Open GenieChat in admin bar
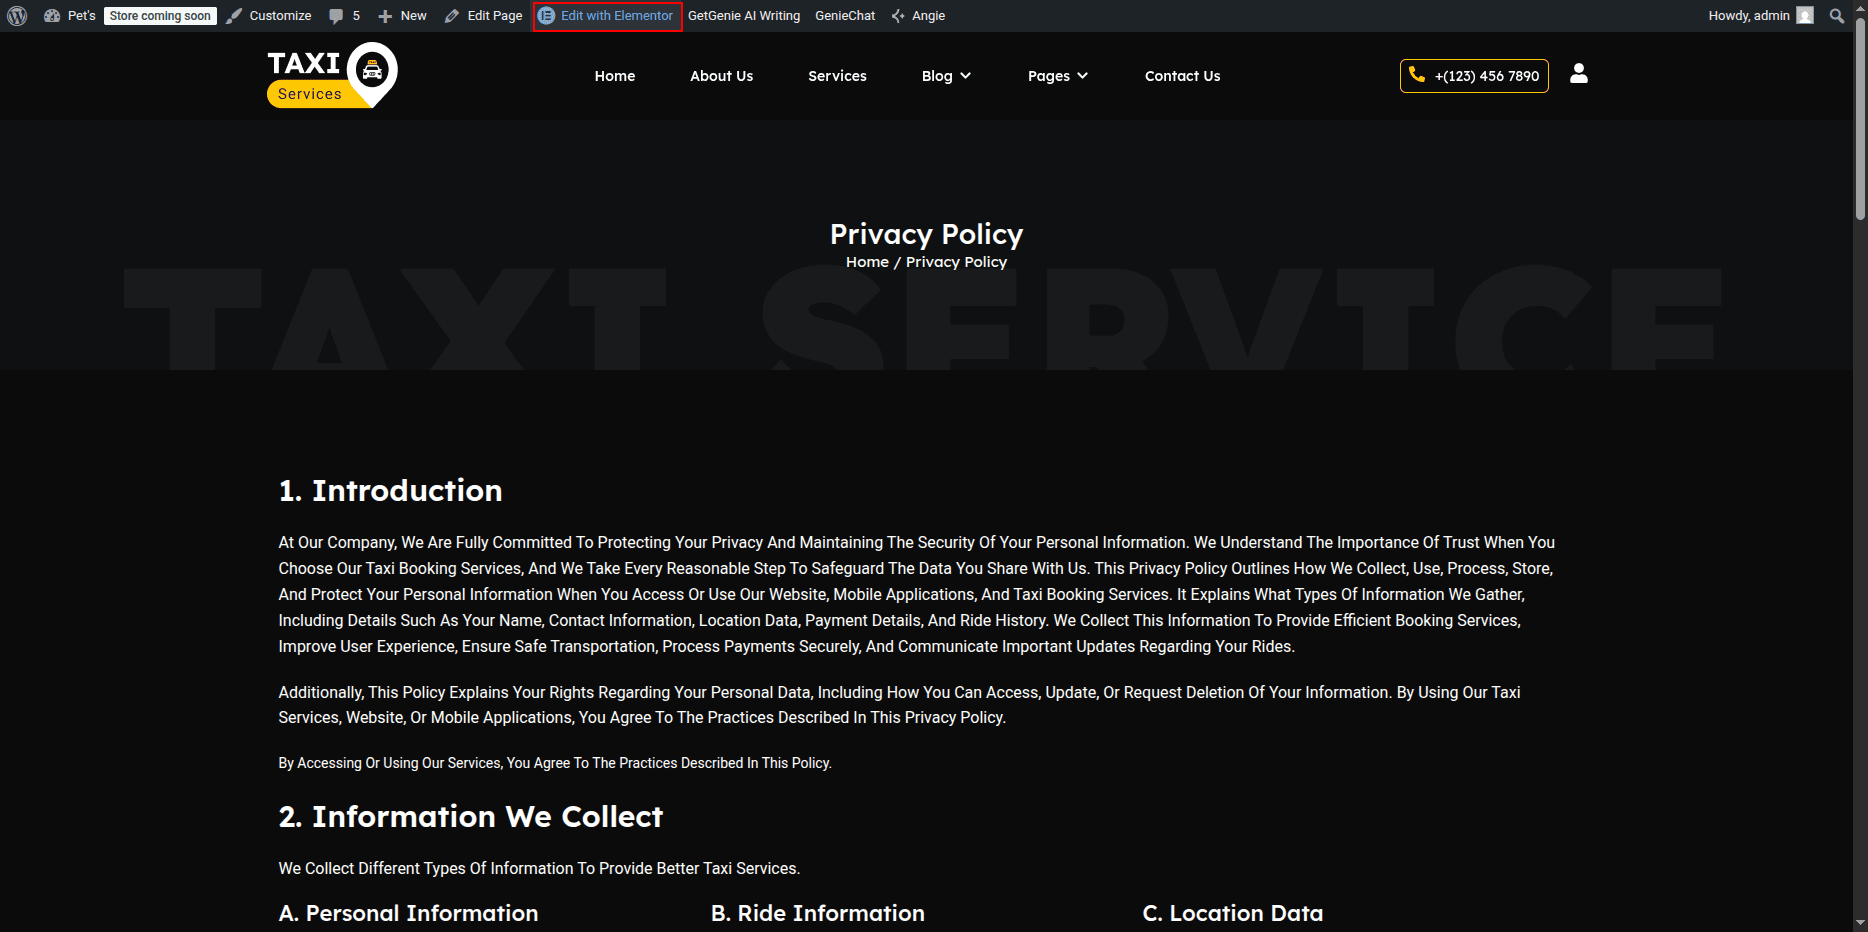 pyautogui.click(x=845, y=16)
